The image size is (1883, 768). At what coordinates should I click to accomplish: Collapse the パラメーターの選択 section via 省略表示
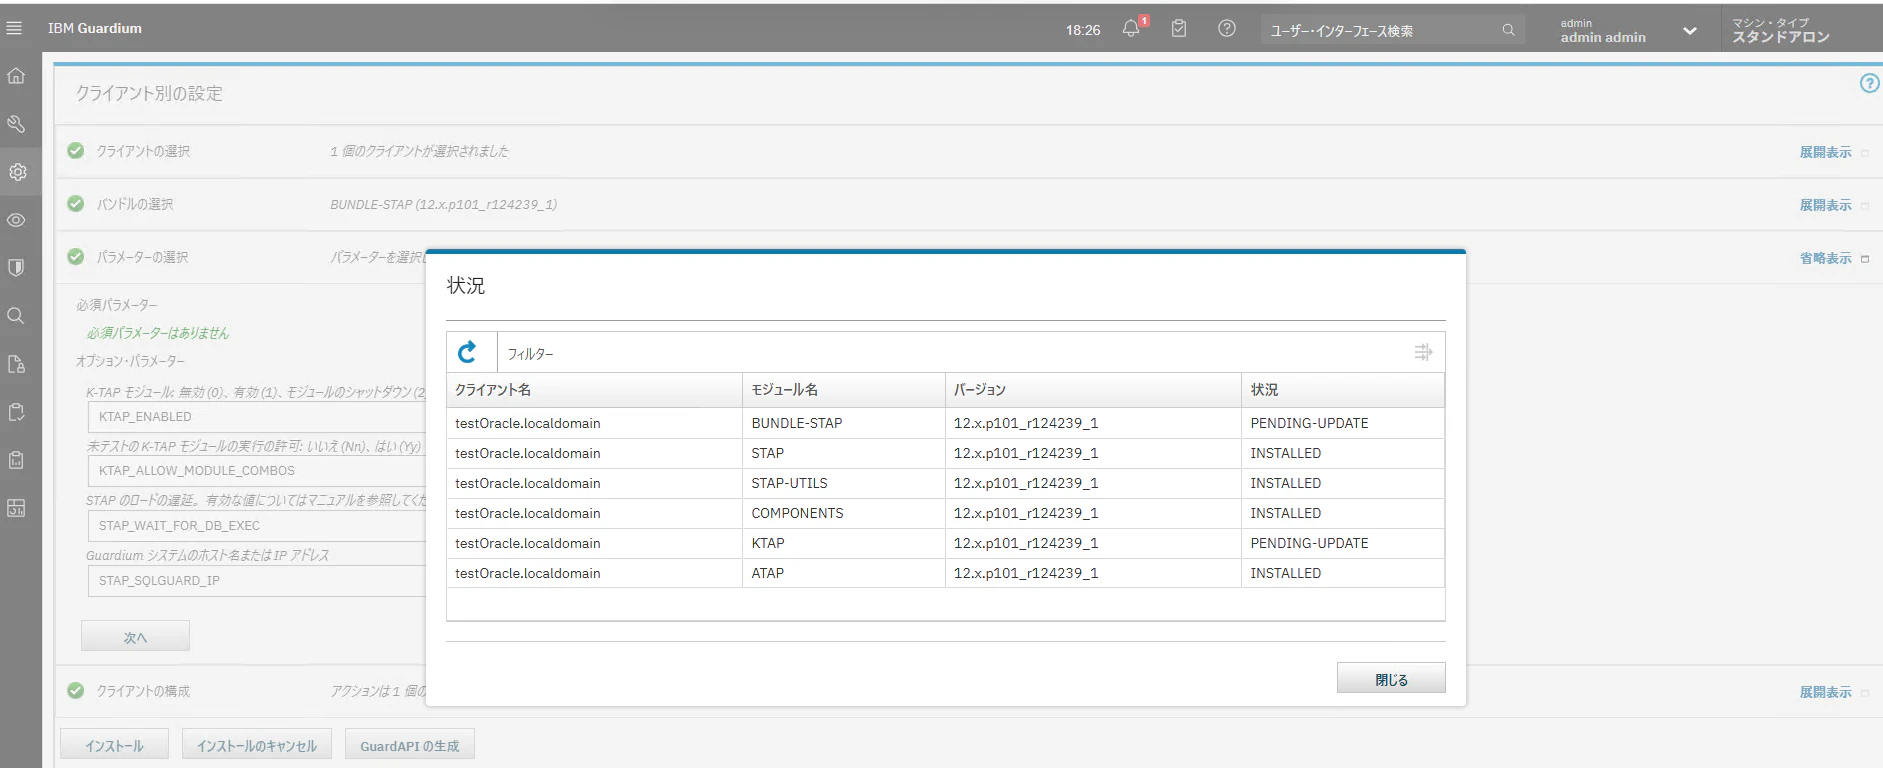(x=1825, y=258)
